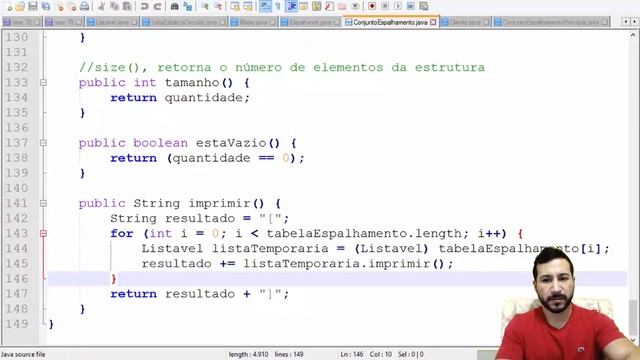Copy selection toolbar icon
The width and height of the screenshot is (640, 360).
click(x=114, y=6)
